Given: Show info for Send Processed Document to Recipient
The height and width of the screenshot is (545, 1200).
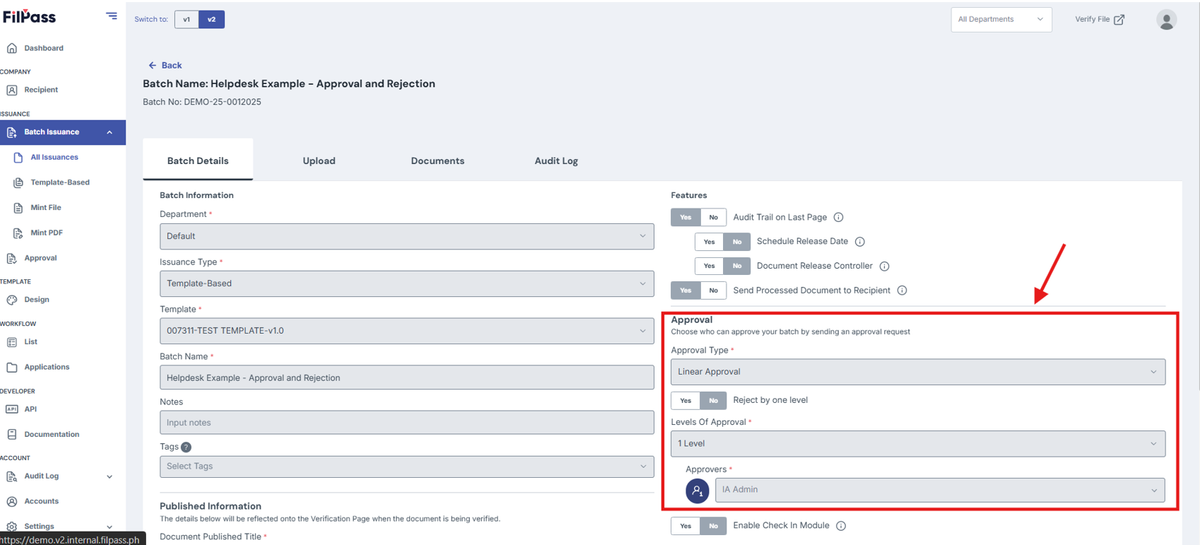Looking at the screenshot, I should click(902, 291).
